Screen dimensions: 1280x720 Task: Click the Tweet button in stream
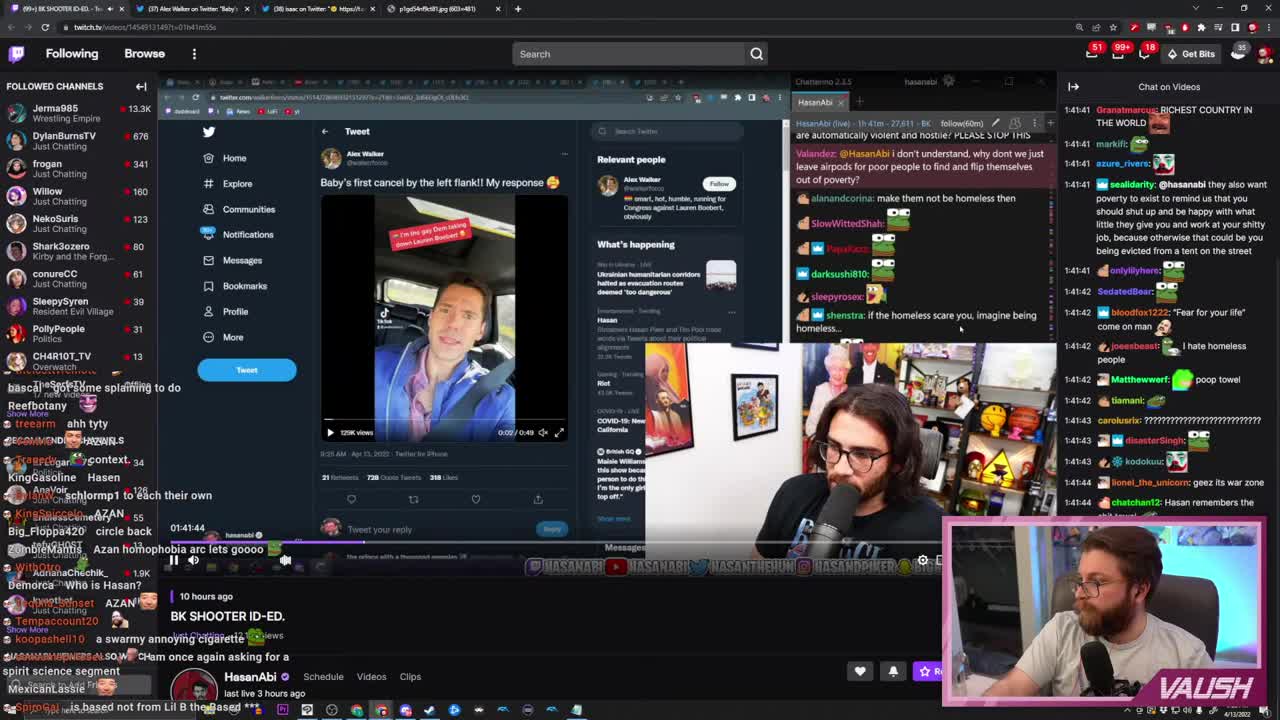click(247, 370)
